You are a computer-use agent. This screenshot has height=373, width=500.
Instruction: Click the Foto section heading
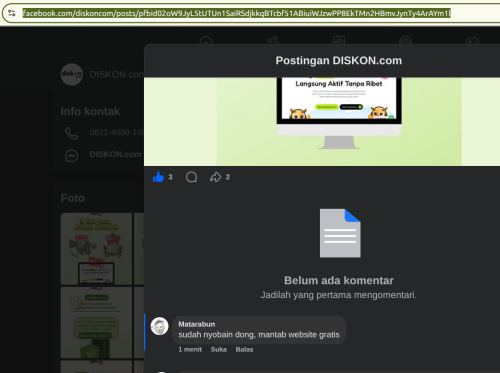tap(73, 198)
